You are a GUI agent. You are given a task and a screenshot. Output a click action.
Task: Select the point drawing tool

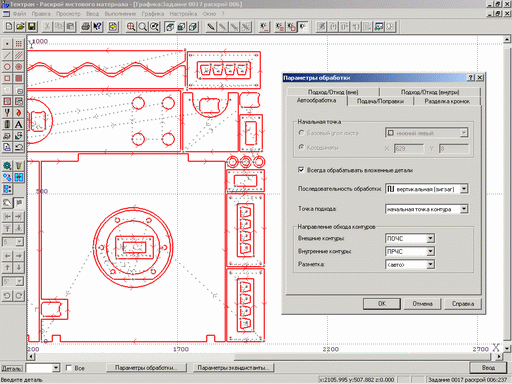(7, 44)
